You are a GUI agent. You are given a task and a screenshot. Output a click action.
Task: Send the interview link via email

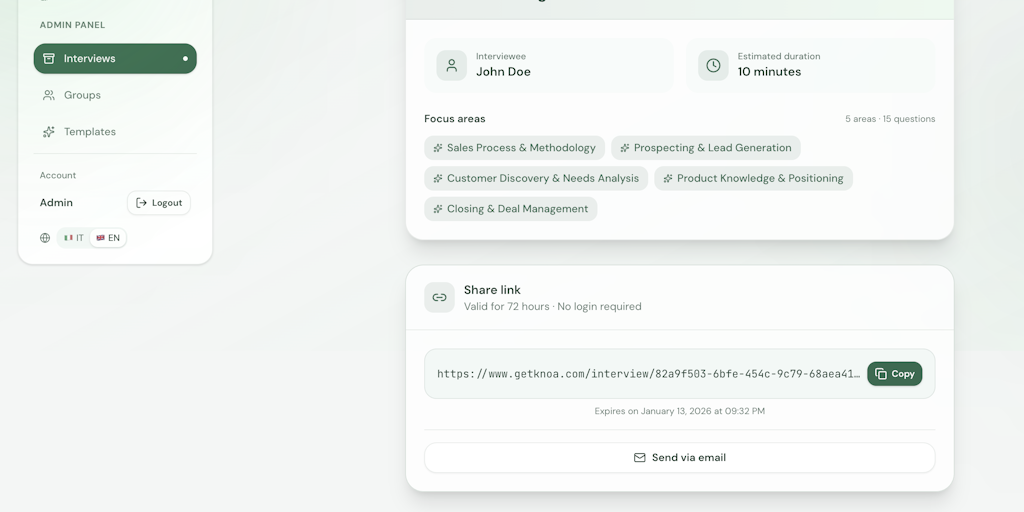680,458
